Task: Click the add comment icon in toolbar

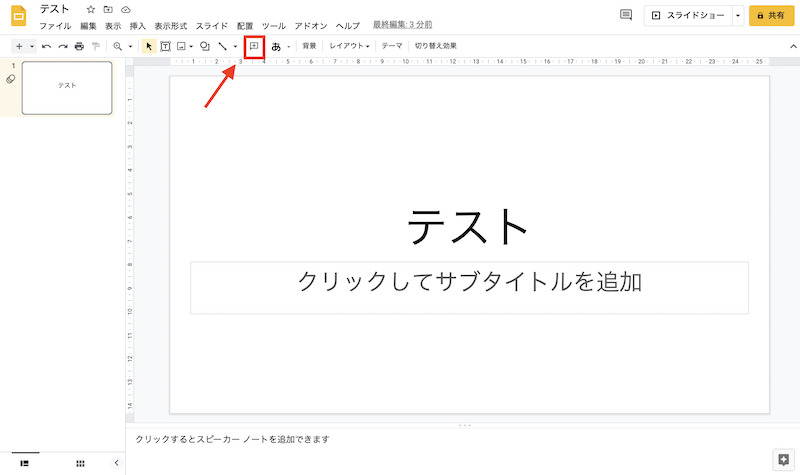Action: click(254, 46)
